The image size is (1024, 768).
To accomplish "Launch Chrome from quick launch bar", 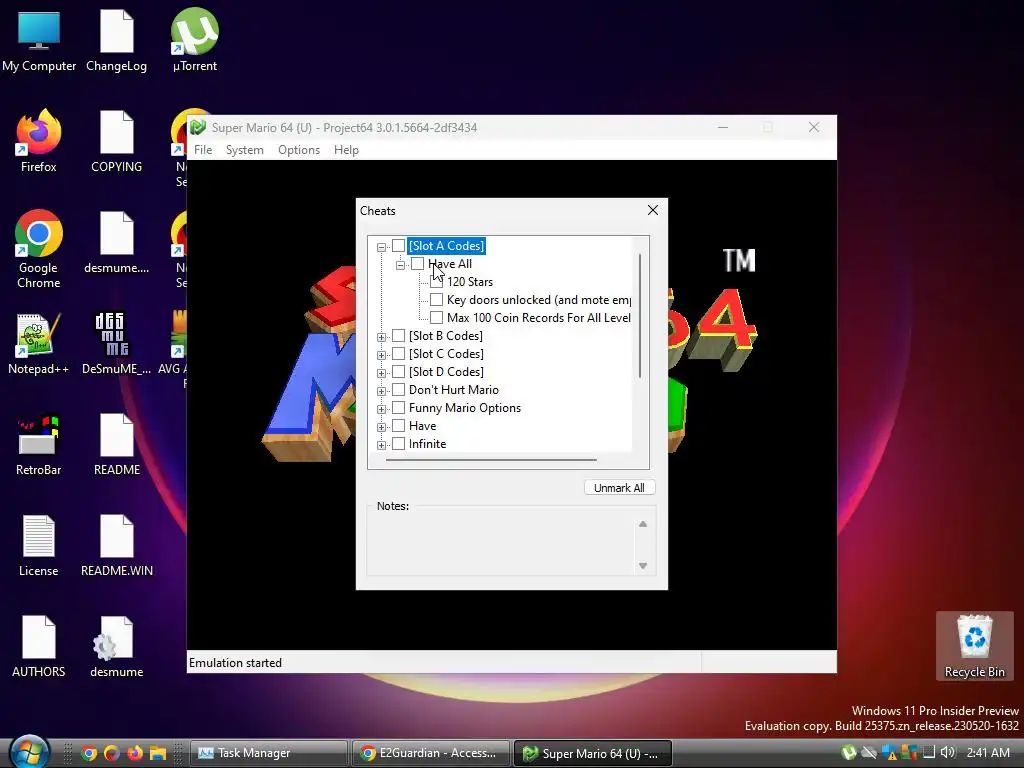I will pos(89,753).
